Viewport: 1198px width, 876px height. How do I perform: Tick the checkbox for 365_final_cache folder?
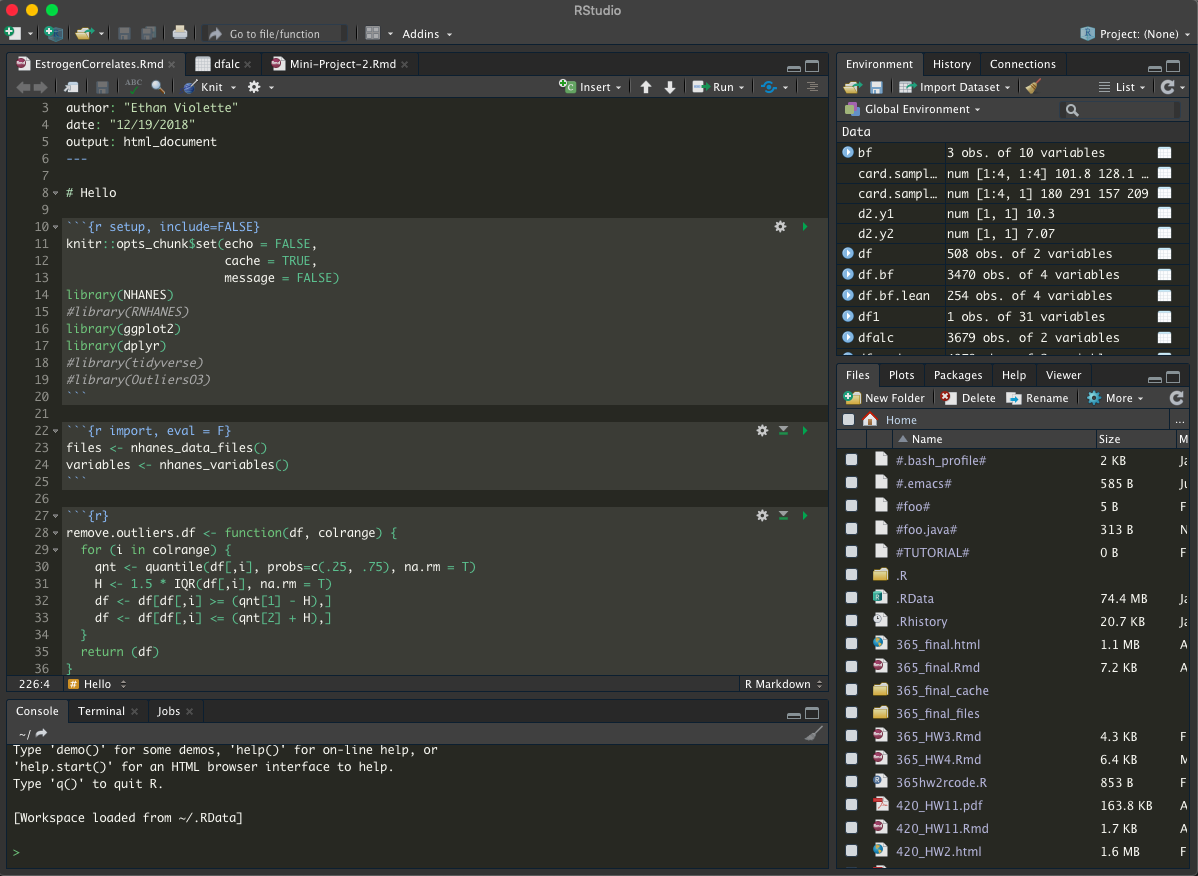point(851,690)
